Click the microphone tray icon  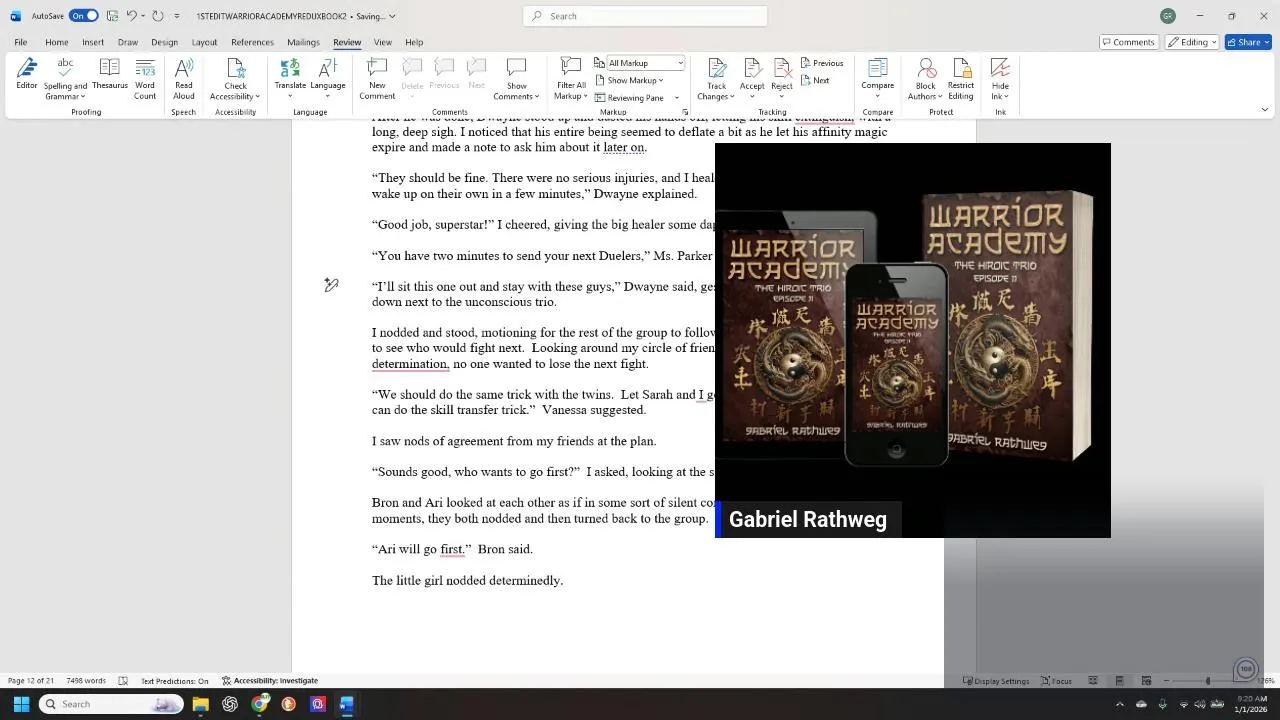point(1162,704)
